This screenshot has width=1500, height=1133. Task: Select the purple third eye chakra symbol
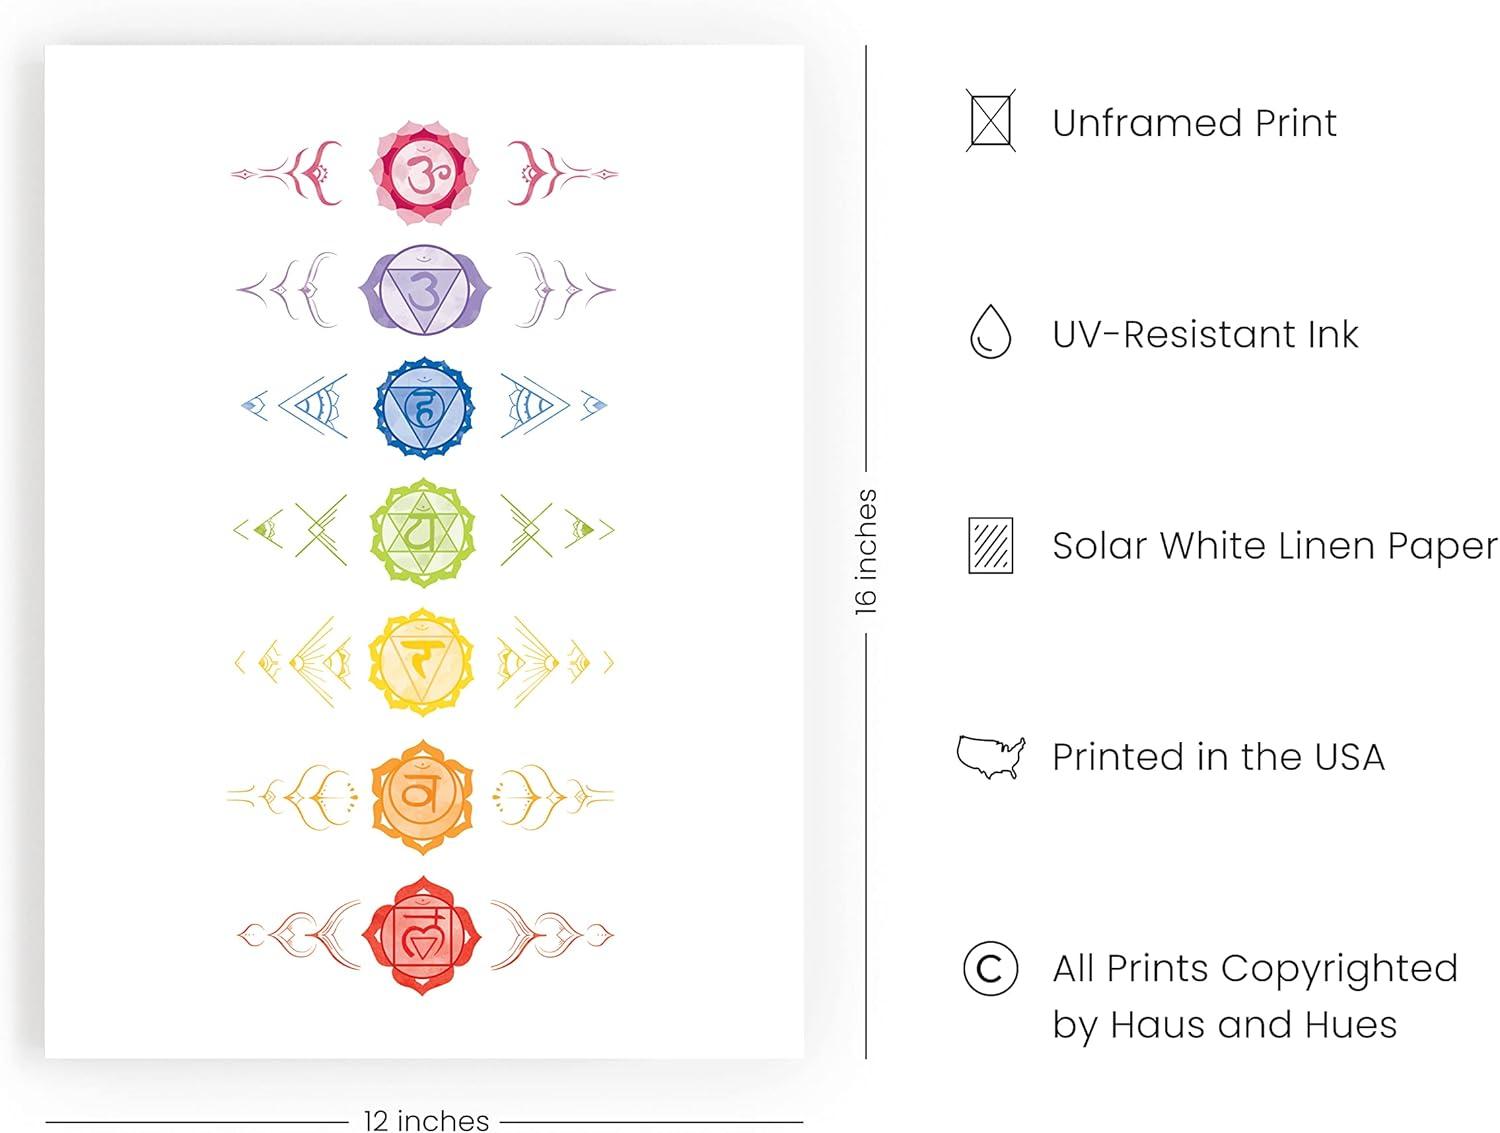click(423, 289)
